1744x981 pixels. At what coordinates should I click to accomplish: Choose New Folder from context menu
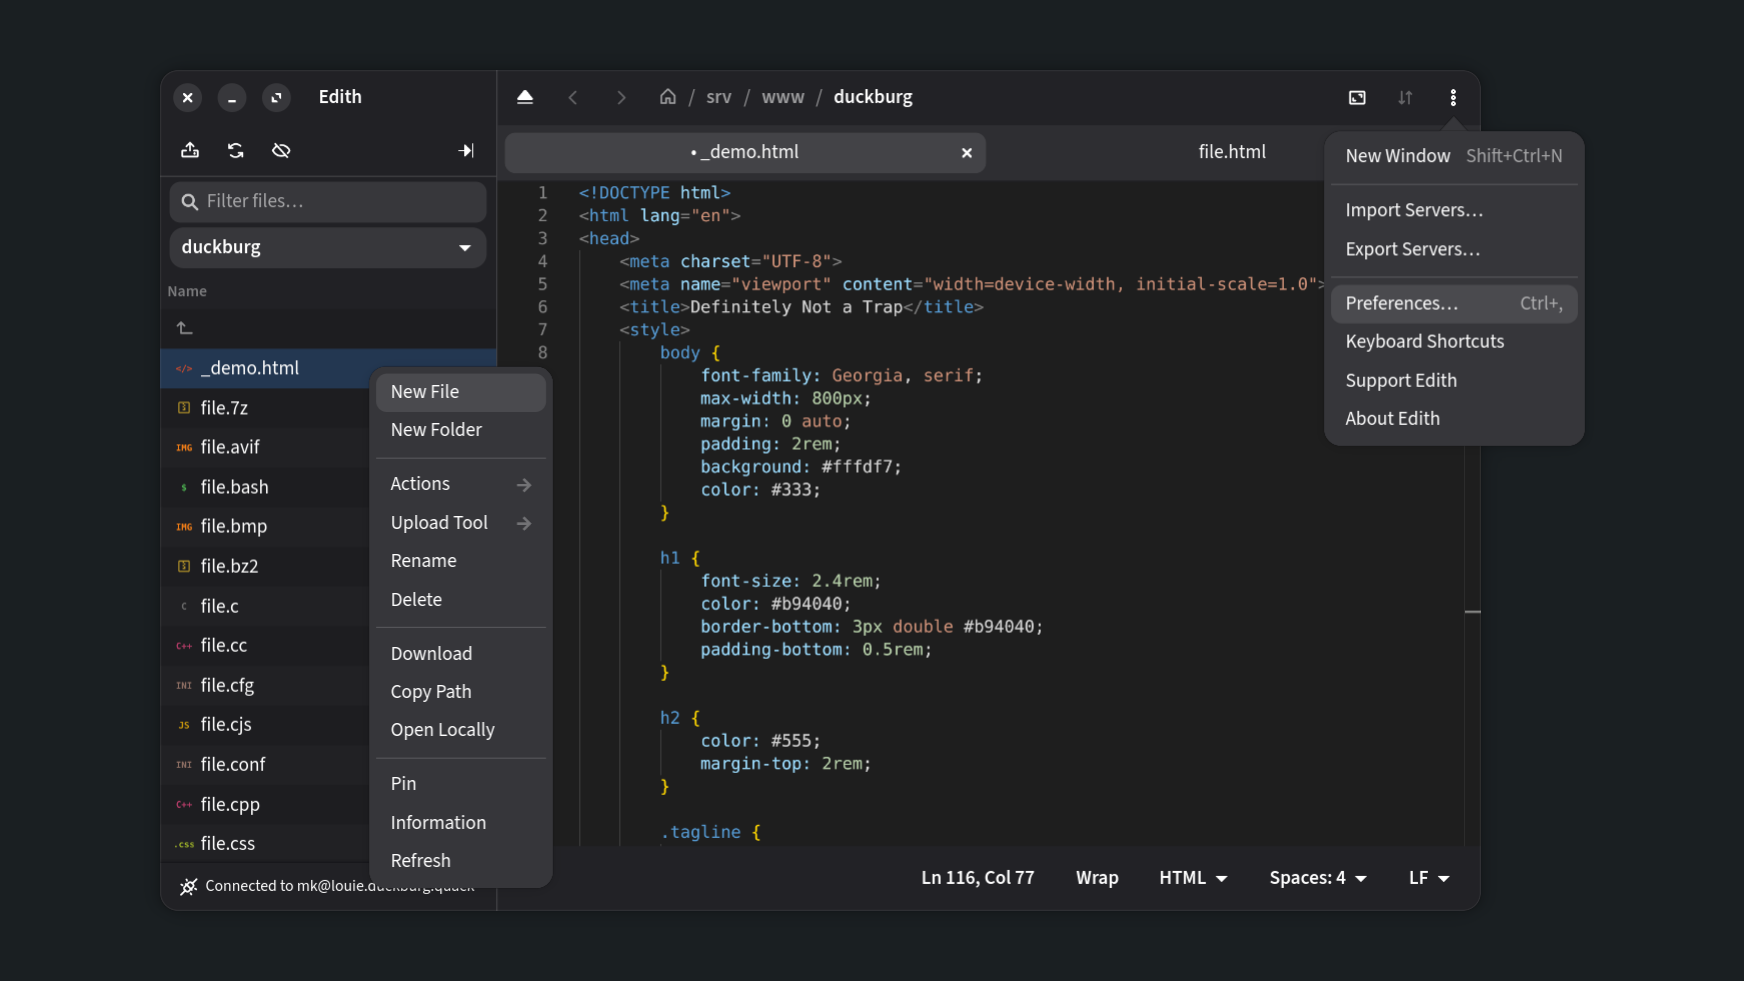tap(461, 430)
